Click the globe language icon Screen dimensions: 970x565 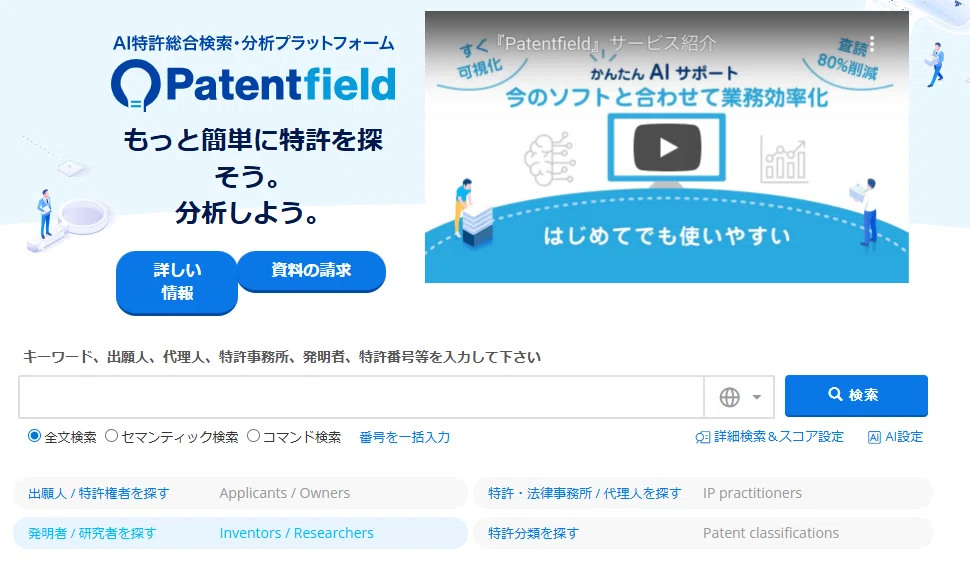[729, 397]
